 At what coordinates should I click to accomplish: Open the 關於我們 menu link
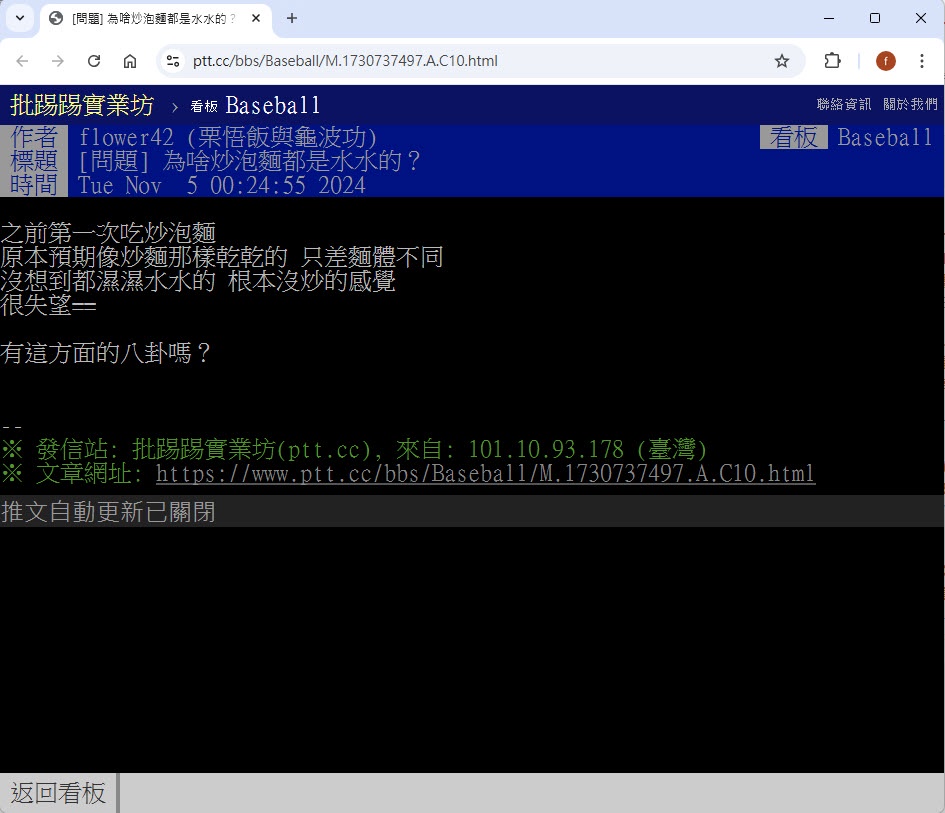[x=910, y=104]
